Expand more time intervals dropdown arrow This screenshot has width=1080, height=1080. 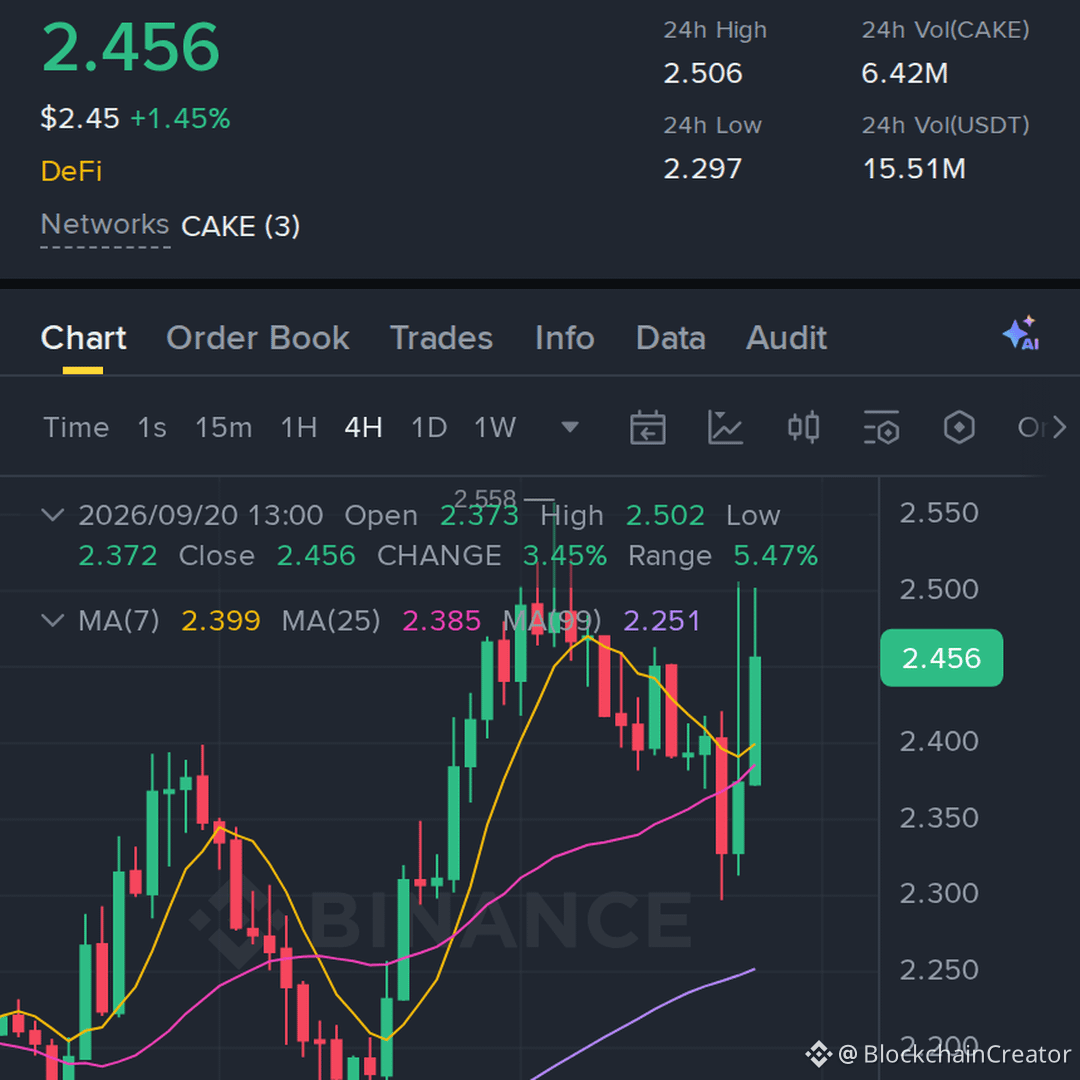[570, 428]
